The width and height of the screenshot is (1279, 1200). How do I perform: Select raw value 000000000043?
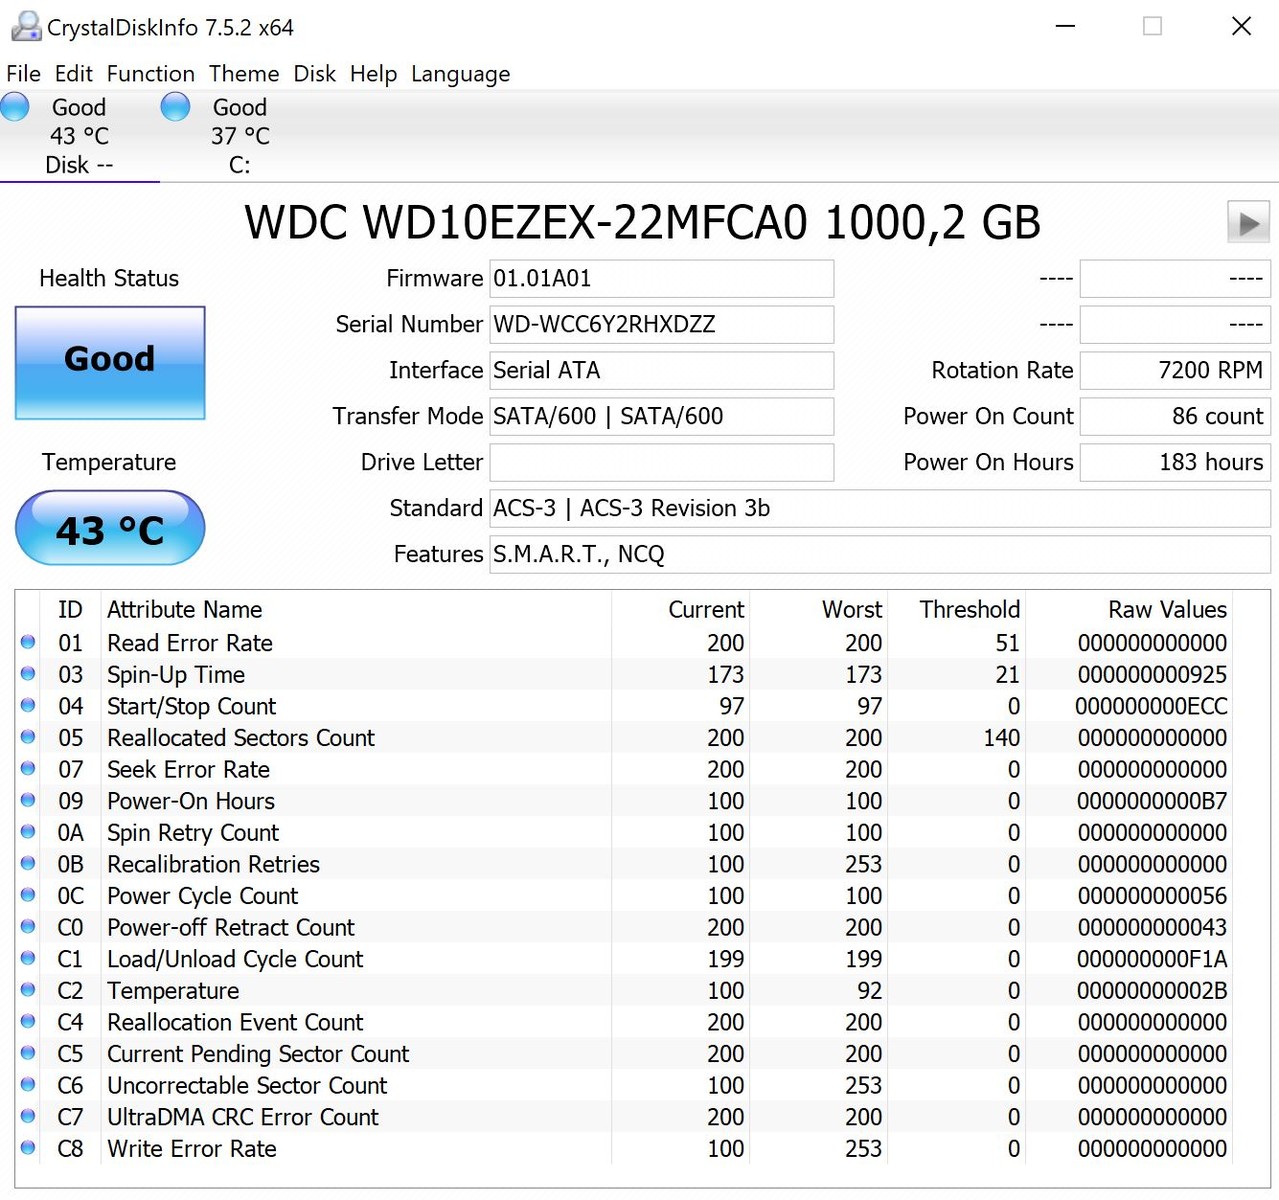[x=1152, y=927]
